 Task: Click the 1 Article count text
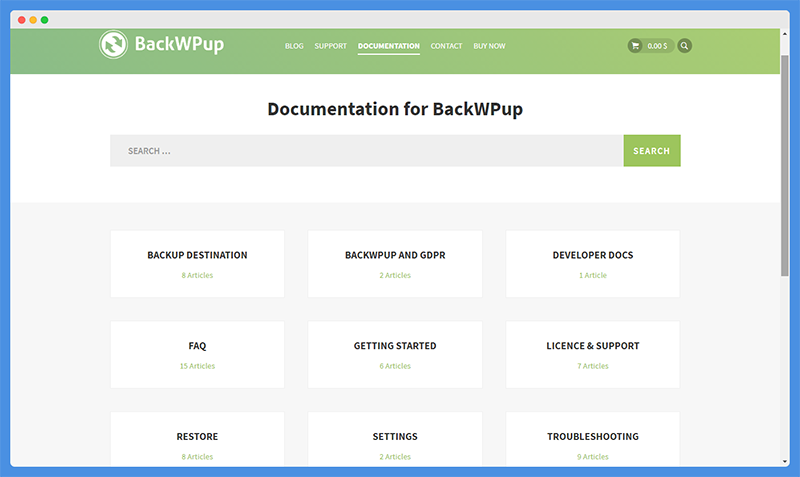point(593,275)
